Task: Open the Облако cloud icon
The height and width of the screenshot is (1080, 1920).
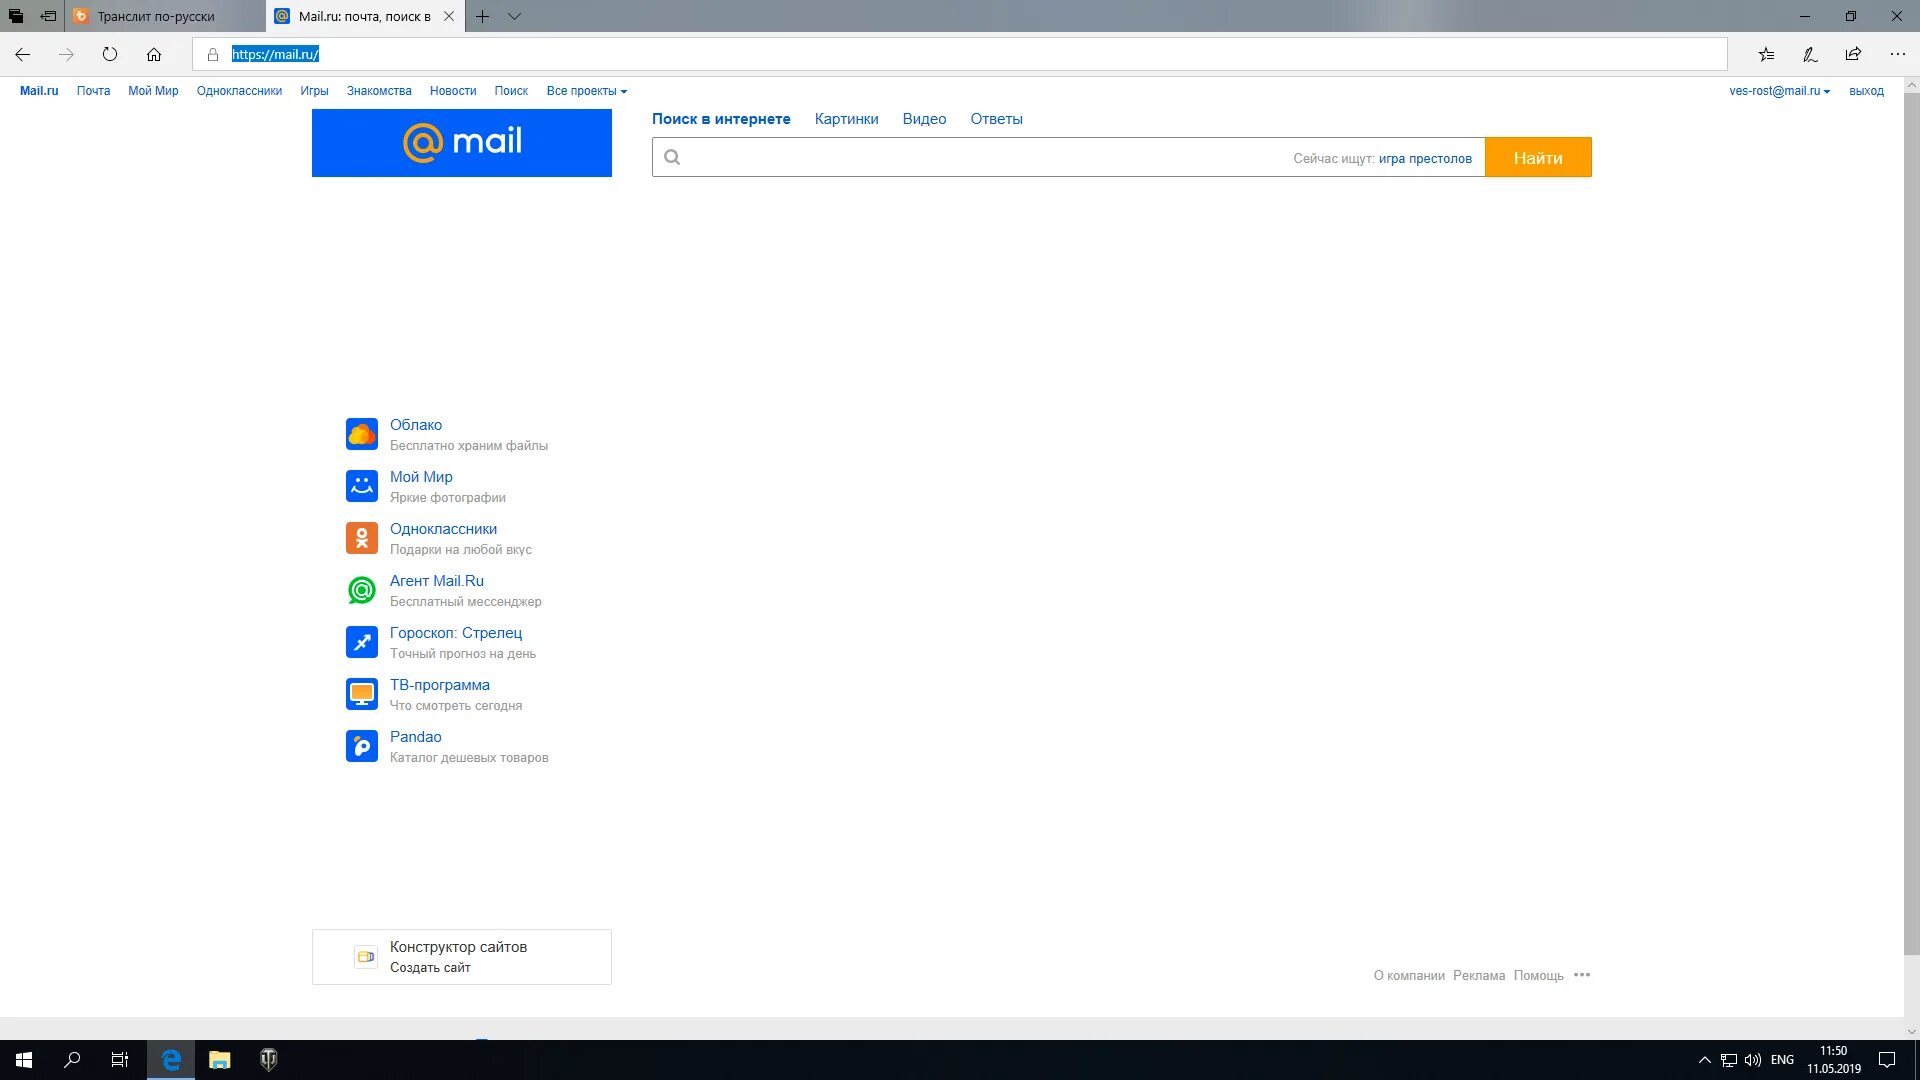Action: pos(362,434)
